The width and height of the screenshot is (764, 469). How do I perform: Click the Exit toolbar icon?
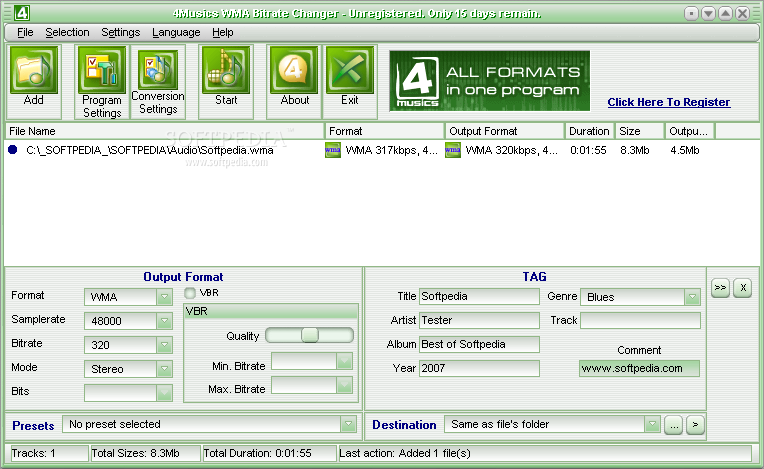(x=349, y=71)
